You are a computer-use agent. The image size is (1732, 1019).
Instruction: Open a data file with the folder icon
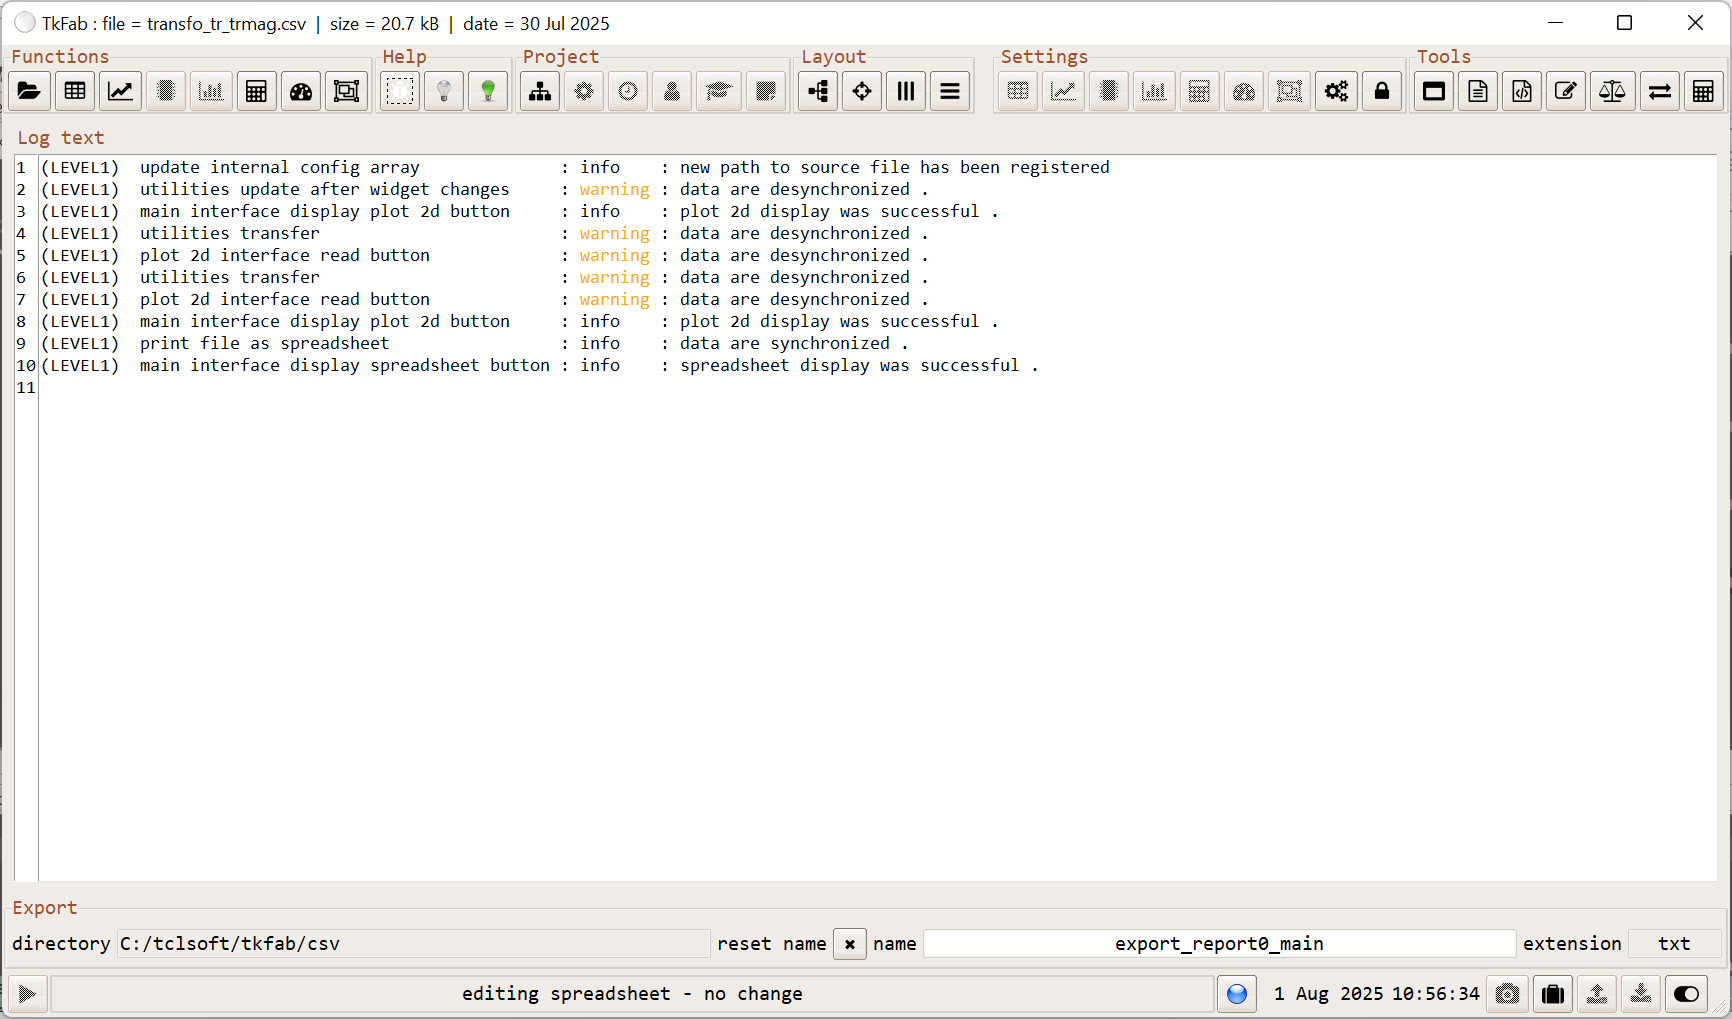tap(29, 91)
